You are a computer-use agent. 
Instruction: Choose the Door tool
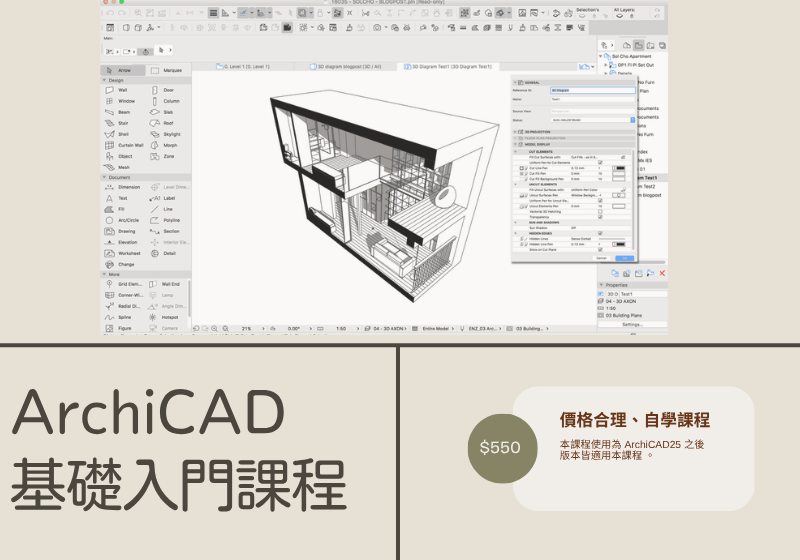coord(163,90)
